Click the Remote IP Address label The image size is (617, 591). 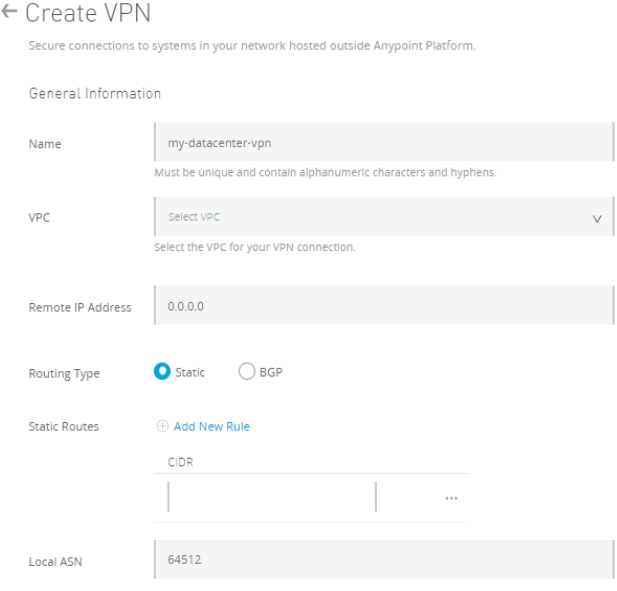click(x=80, y=308)
